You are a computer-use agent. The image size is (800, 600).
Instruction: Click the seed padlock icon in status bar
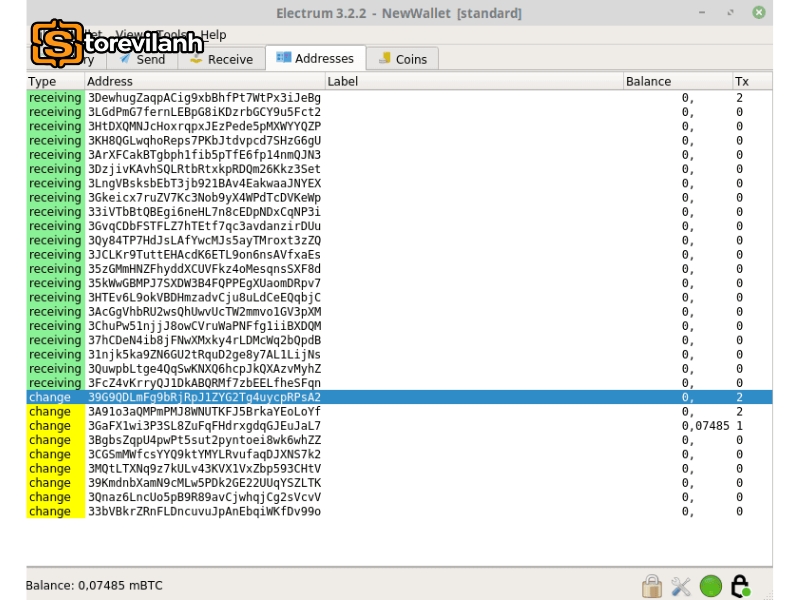tap(740, 586)
